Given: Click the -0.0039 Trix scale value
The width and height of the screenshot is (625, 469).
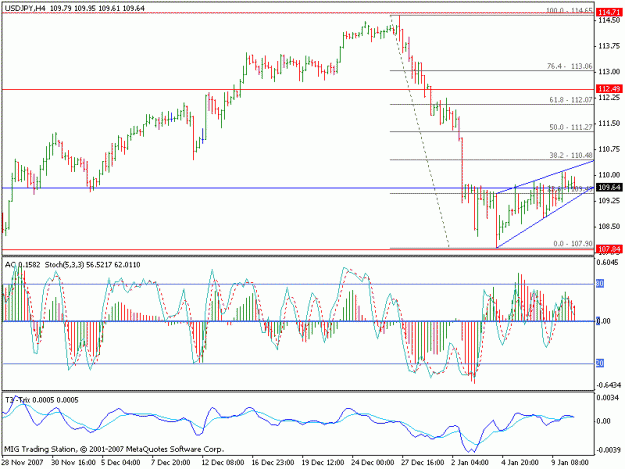Looking at the screenshot, I should pyautogui.click(x=609, y=450).
